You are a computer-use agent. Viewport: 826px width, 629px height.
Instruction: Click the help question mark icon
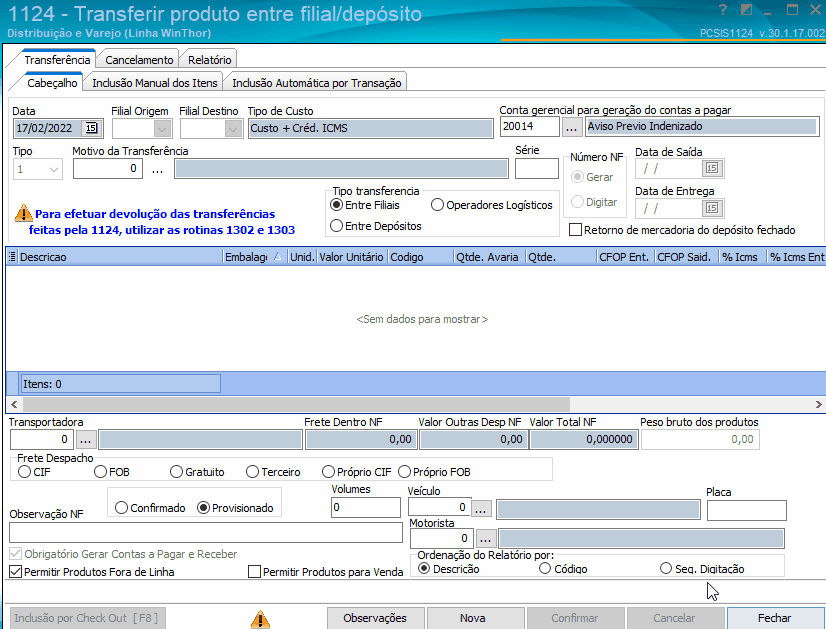click(x=722, y=10)
